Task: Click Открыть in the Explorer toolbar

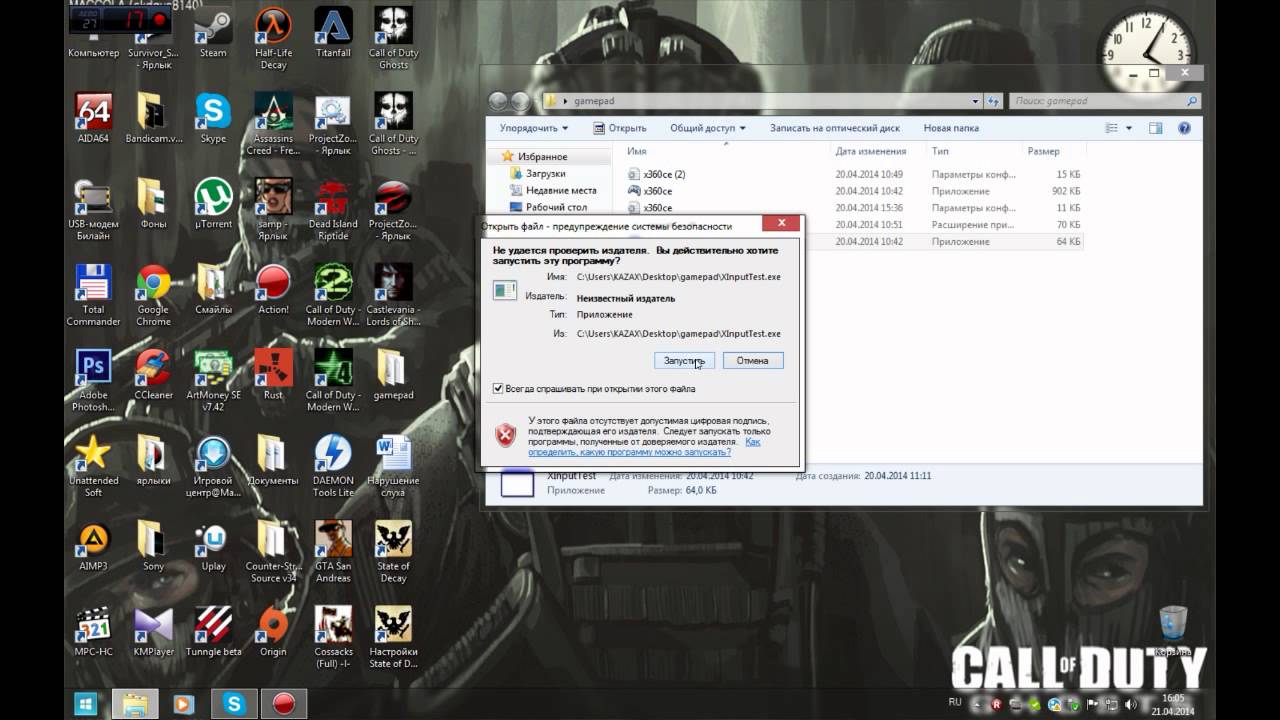Action: click(x=619, y=128)
